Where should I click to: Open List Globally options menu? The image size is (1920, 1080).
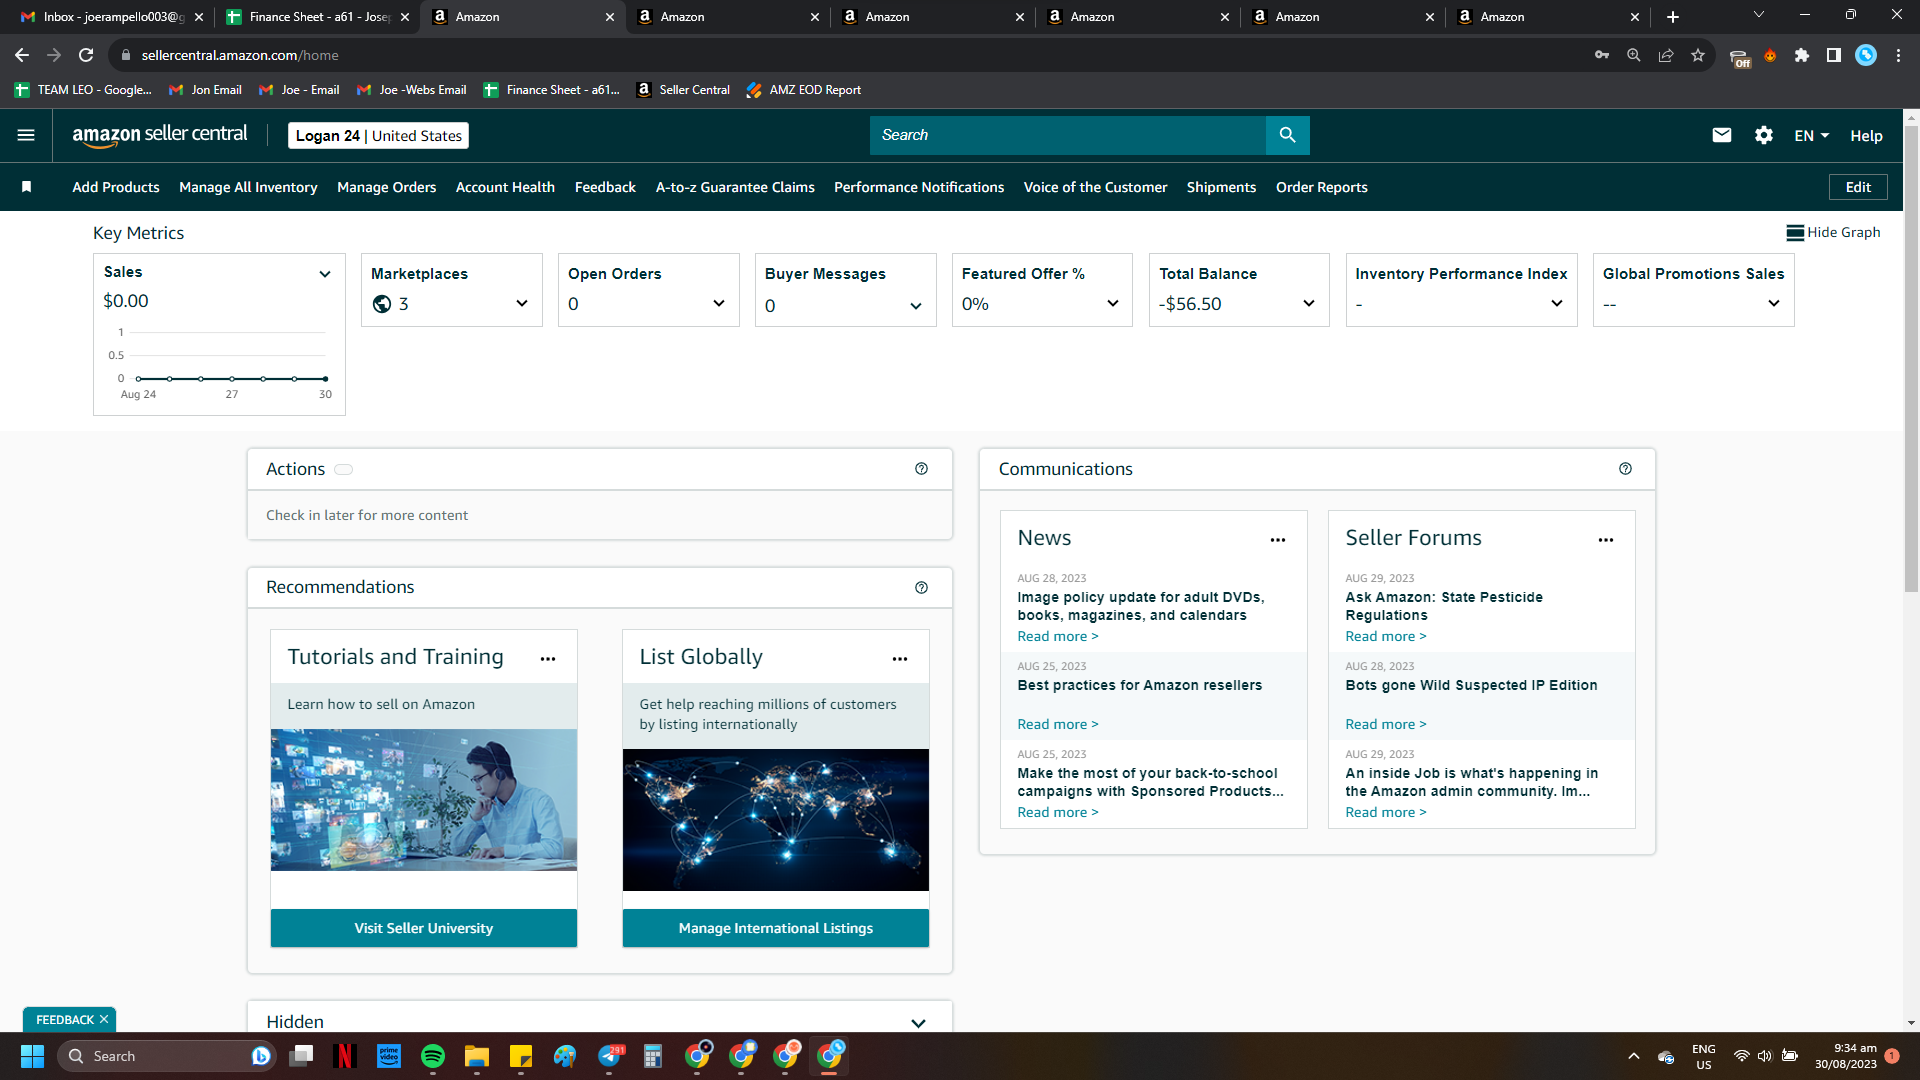tap(900, 659)
